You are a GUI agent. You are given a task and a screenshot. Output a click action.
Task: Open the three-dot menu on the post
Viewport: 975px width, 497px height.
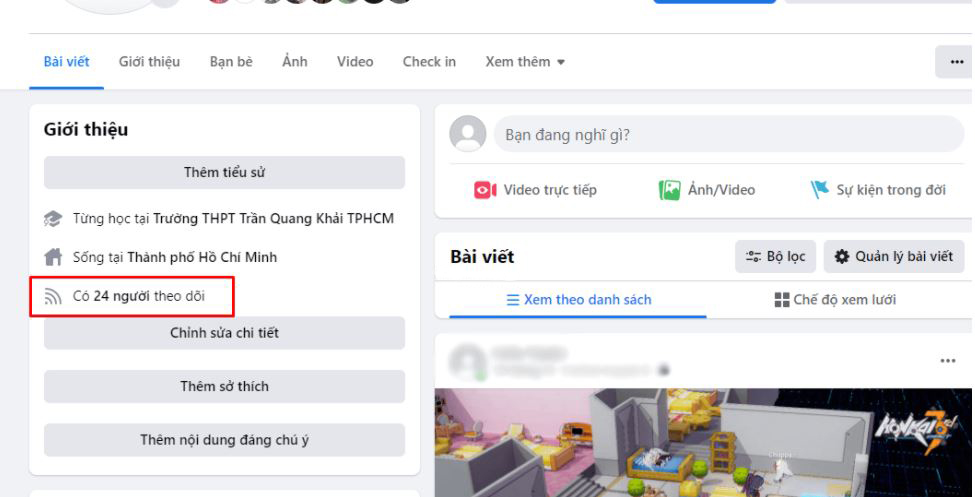[948, 361]
